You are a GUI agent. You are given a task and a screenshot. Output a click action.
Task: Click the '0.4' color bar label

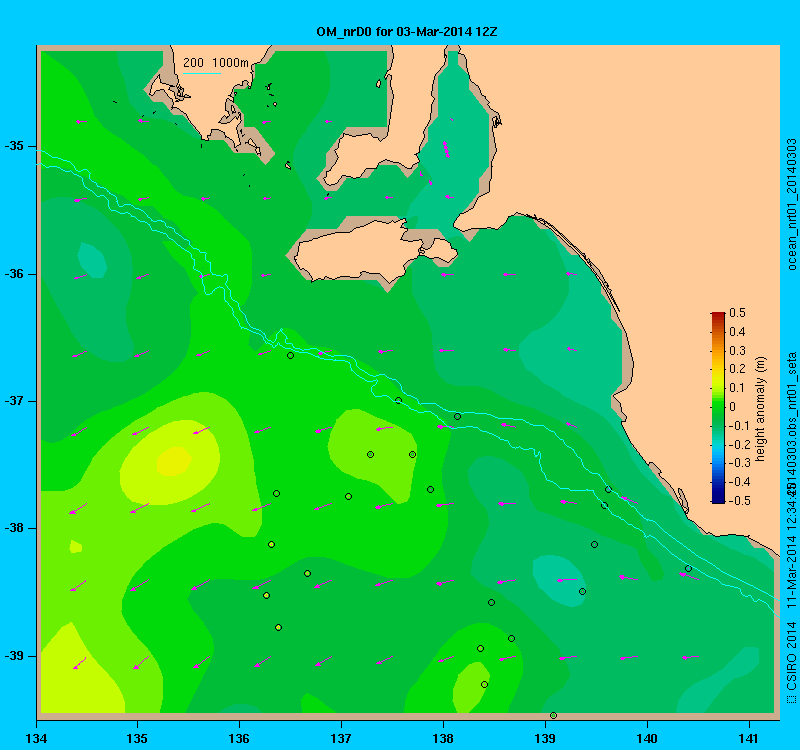[737, 332]
